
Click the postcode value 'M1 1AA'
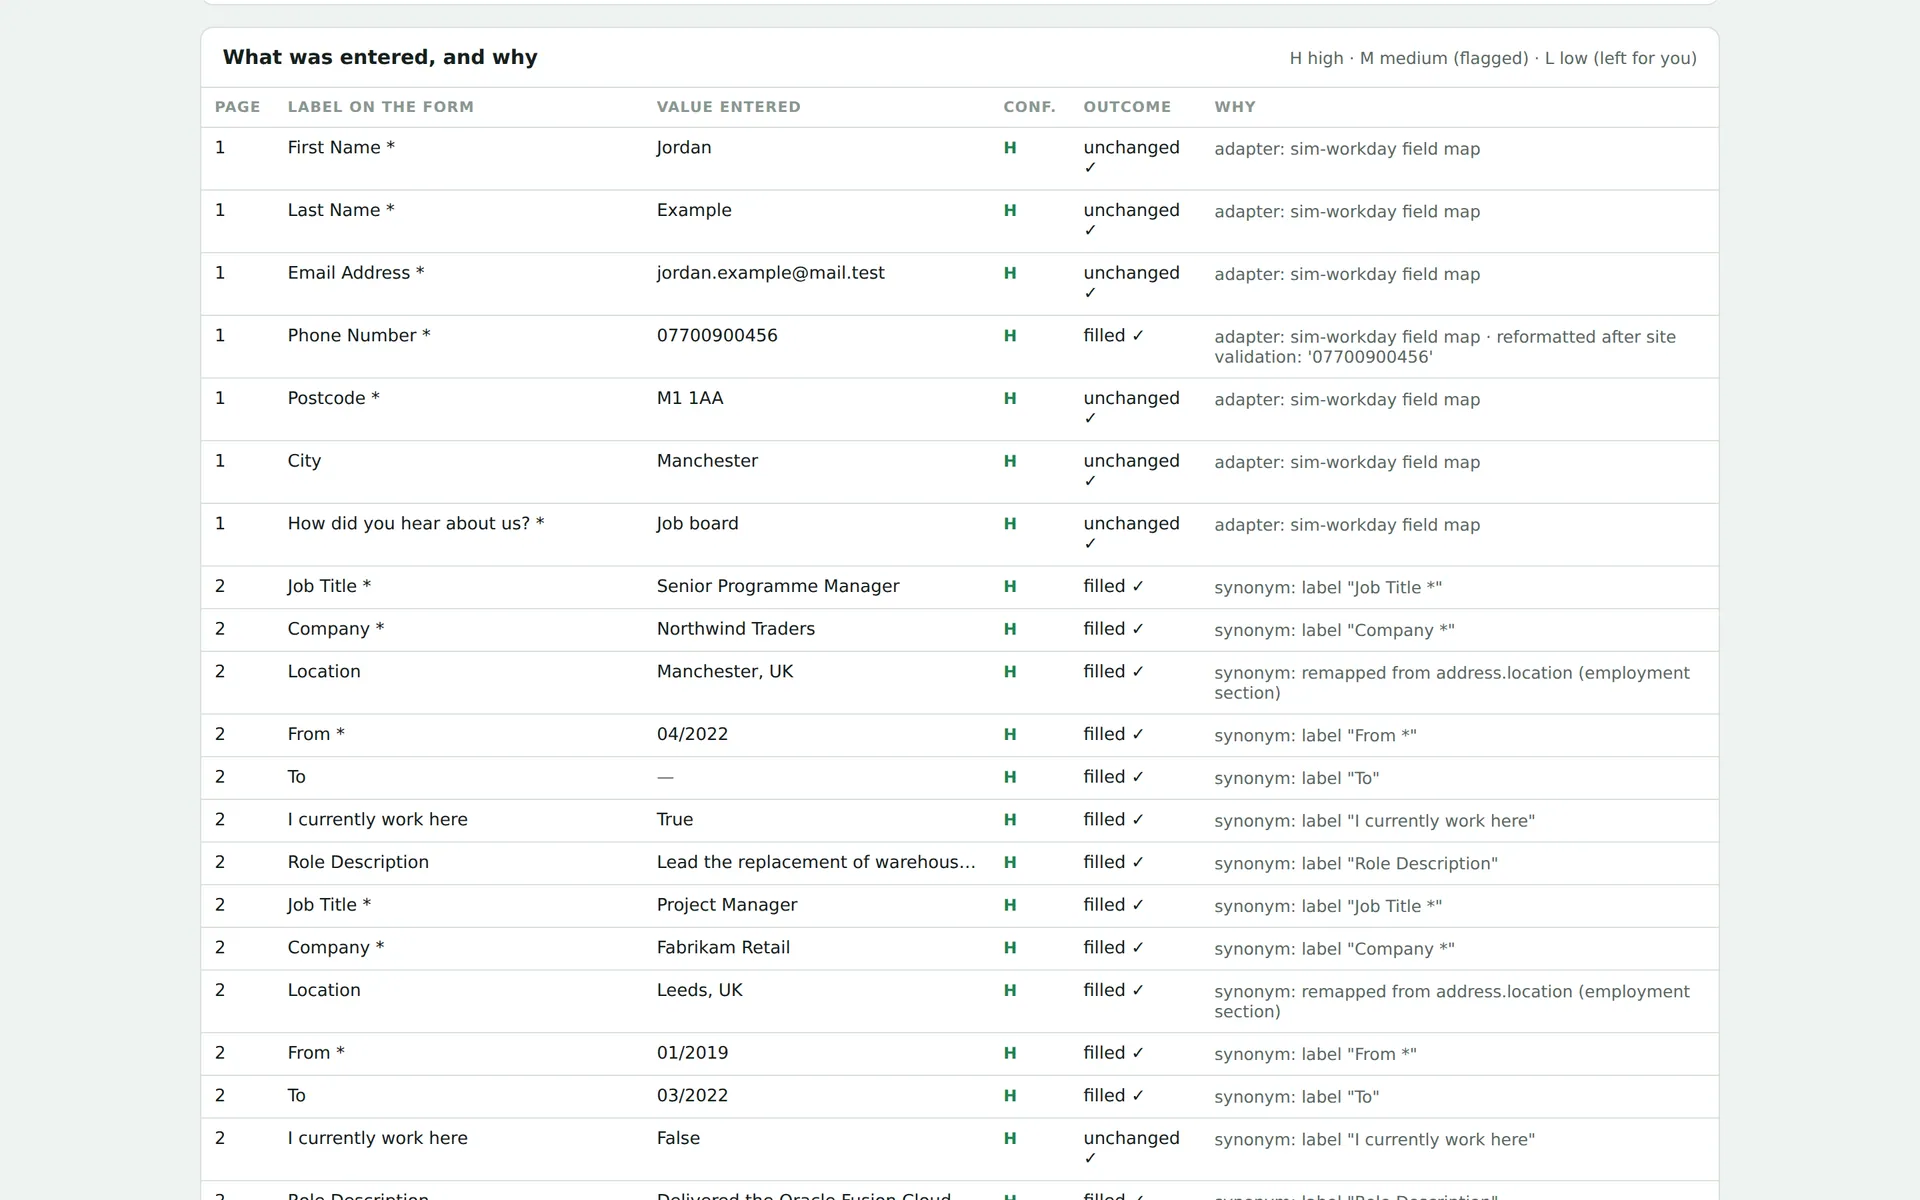690,398
